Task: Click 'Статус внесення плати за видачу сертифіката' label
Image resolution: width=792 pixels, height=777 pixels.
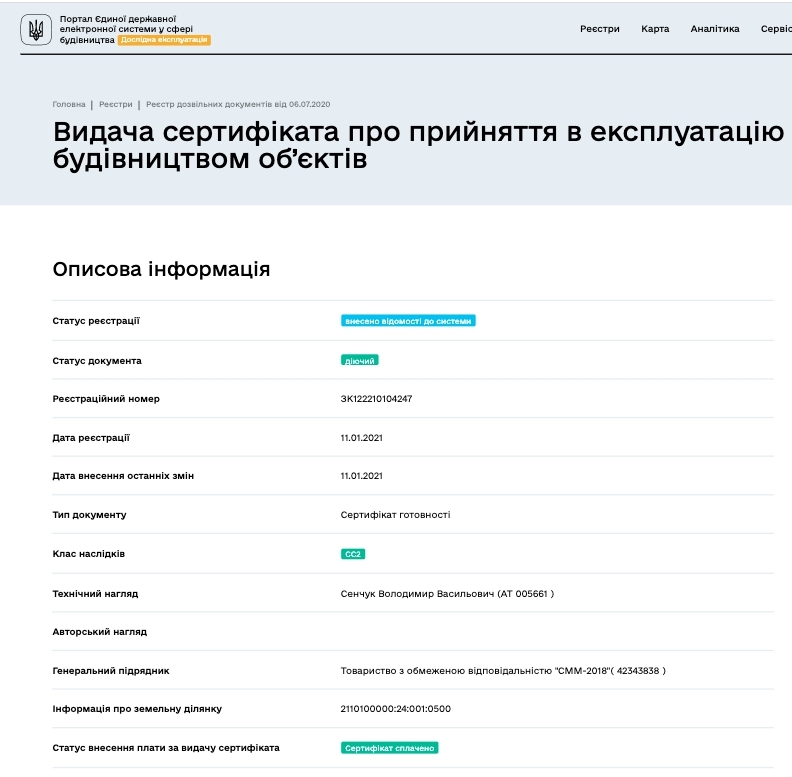Action: tap(166, 748)
